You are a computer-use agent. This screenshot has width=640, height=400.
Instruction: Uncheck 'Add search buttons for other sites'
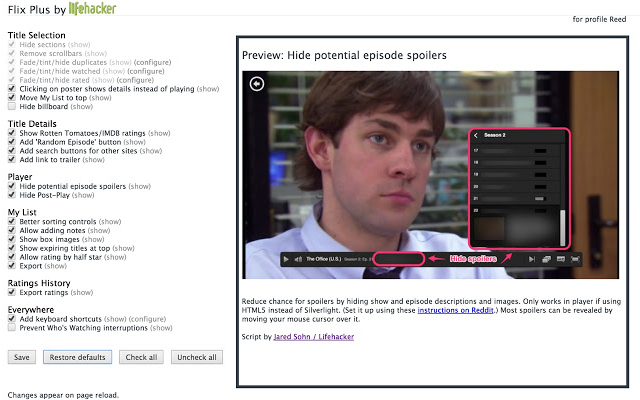[x=11, y=151]
